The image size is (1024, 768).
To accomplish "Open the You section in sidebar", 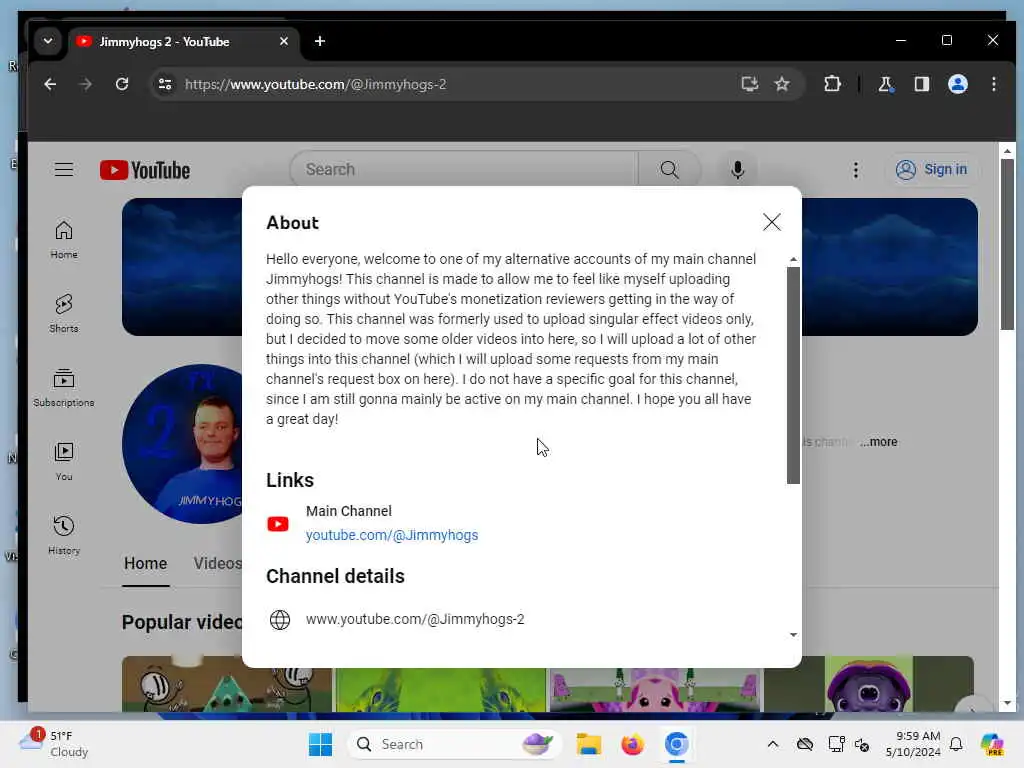I will point(64,462).
